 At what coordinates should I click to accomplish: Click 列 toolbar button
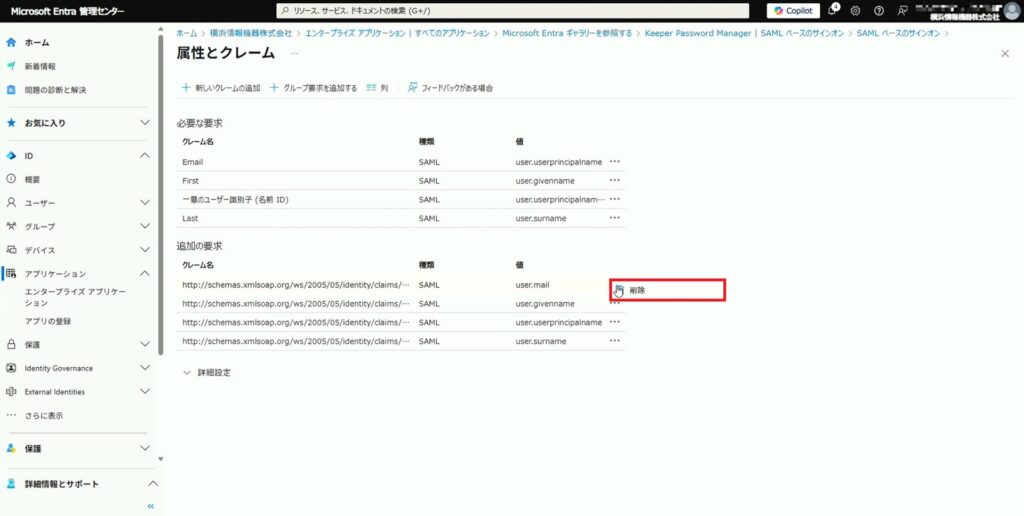pyautogui.click(x=377, y=88)
